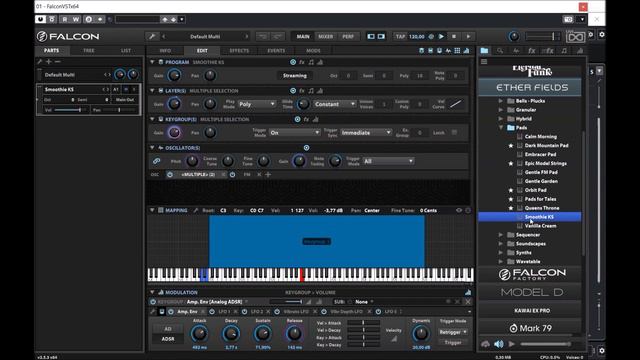Screen dimensions: 640x360
Task: Click the TAP tempo button
Action: coord(400,36)
